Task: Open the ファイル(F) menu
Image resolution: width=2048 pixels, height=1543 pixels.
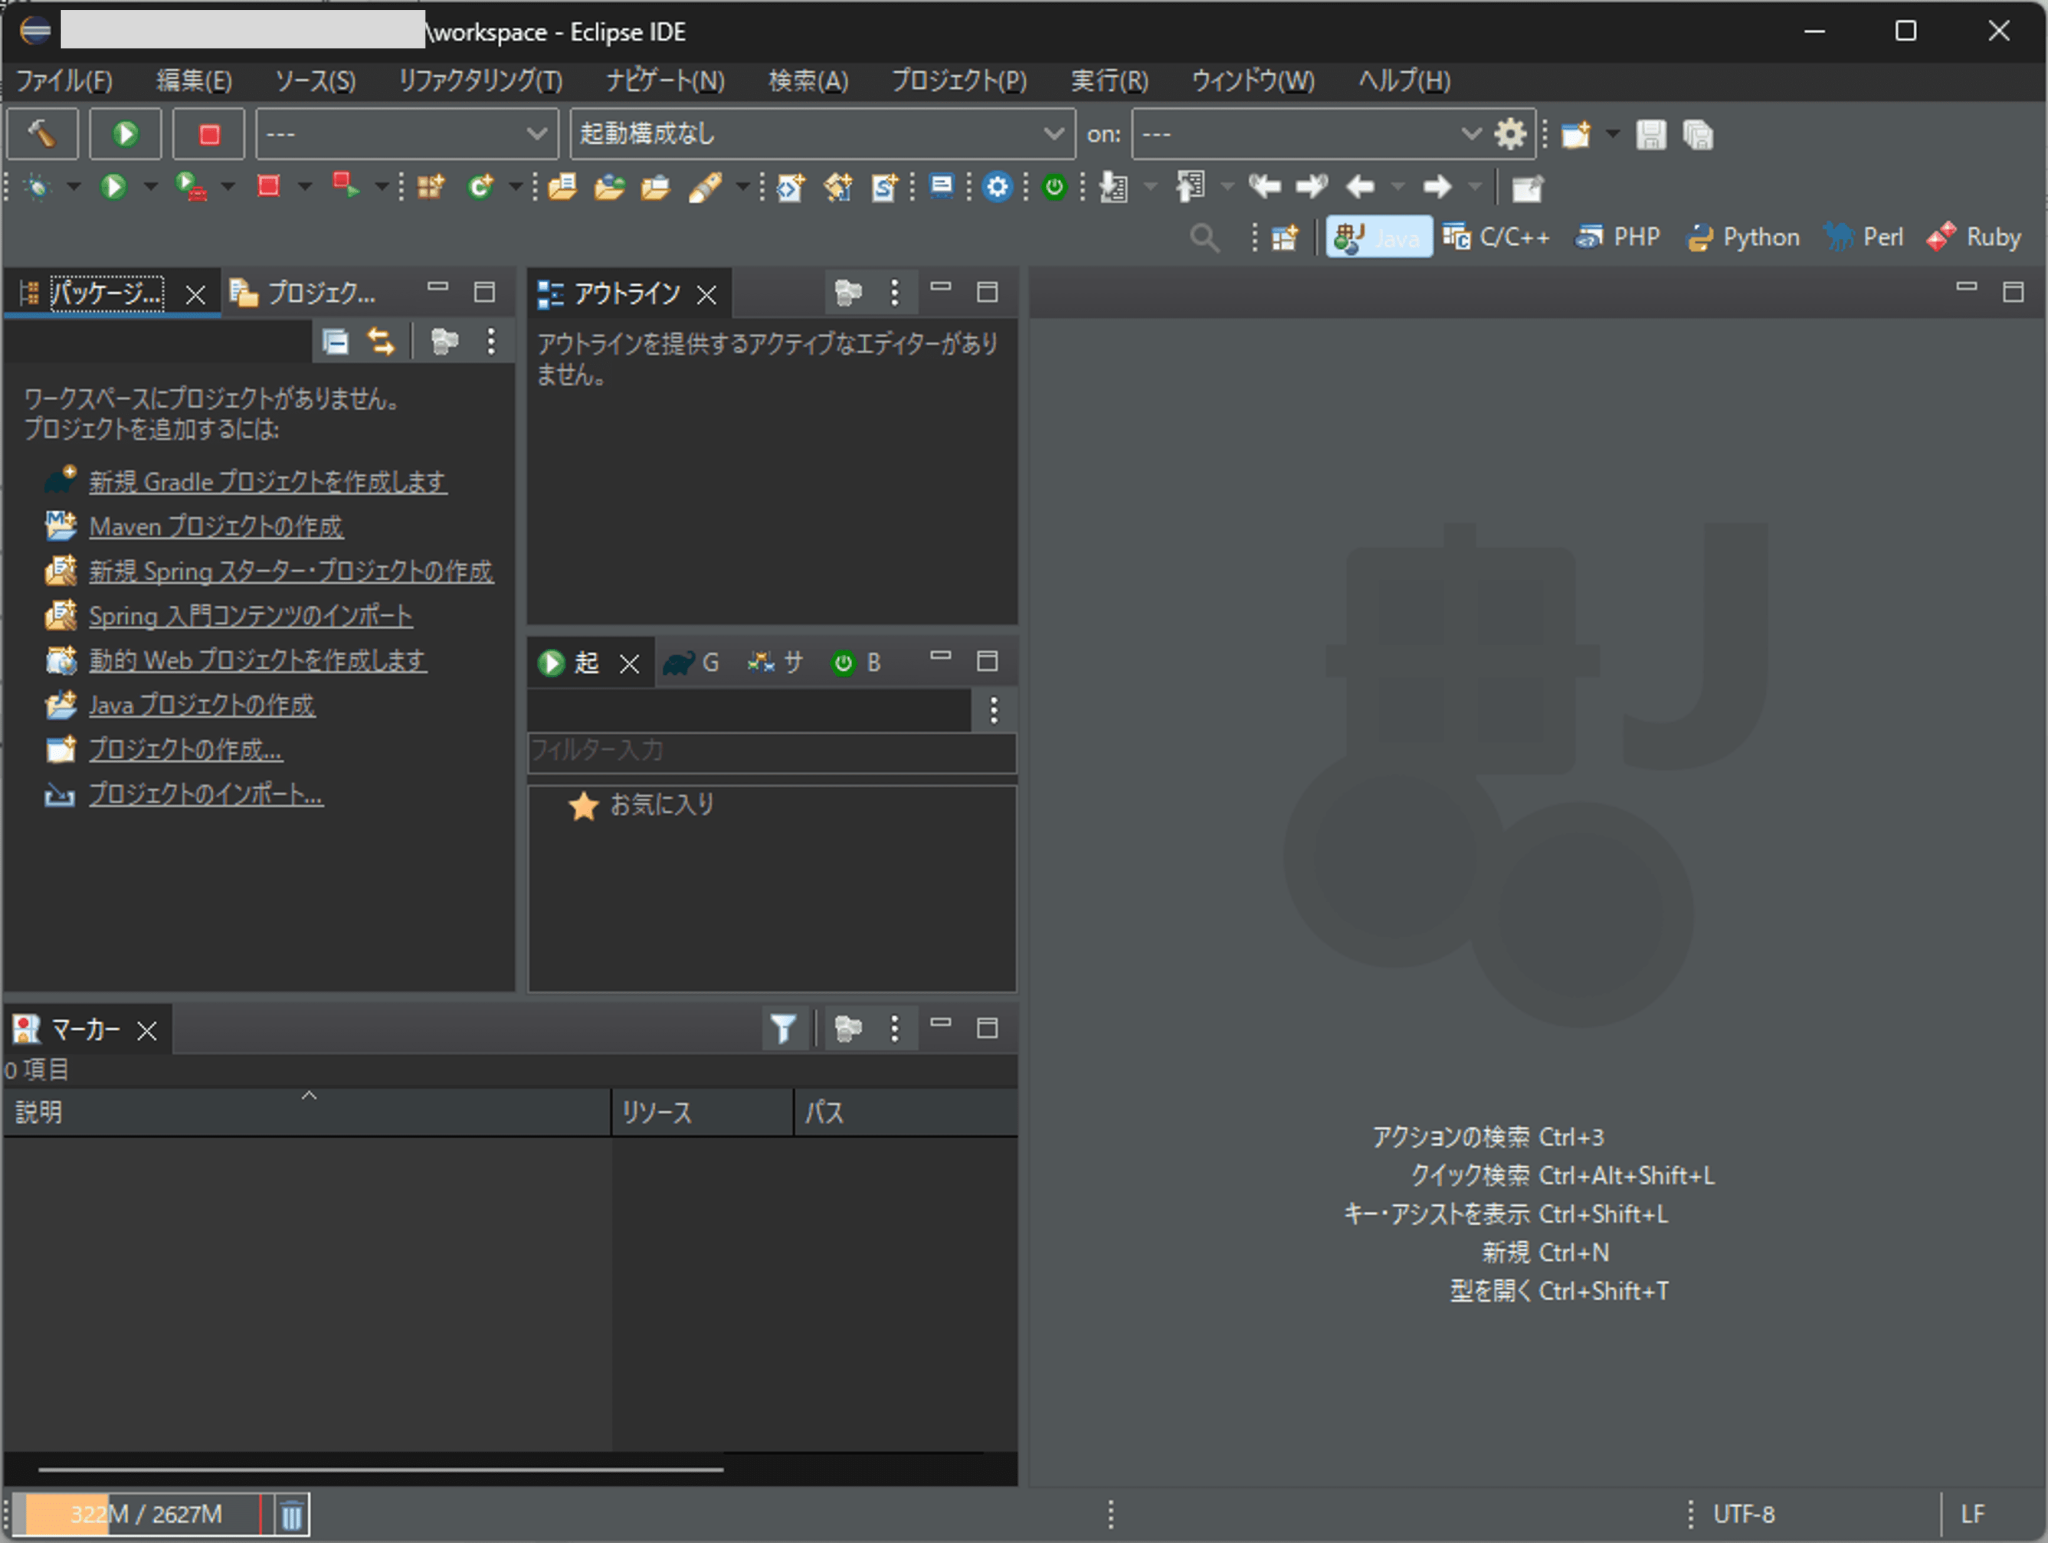Action: point(65,81)
